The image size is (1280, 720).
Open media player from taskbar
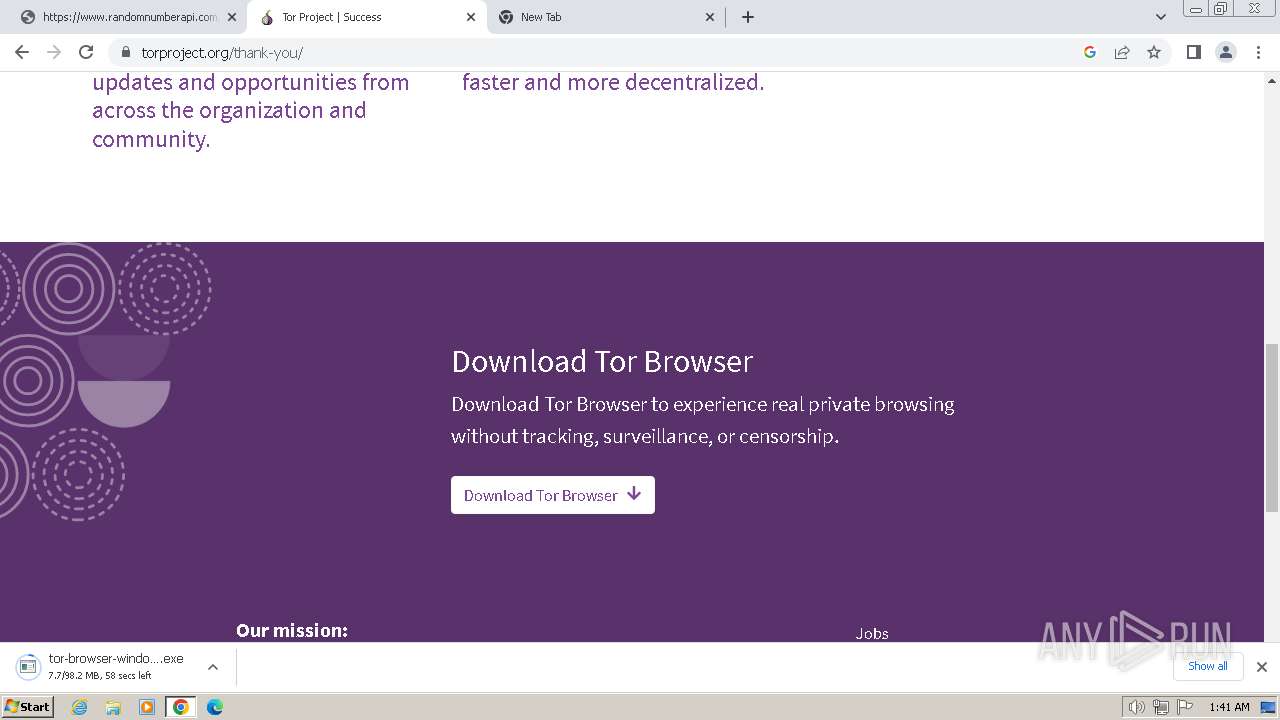tap(147, 707)
